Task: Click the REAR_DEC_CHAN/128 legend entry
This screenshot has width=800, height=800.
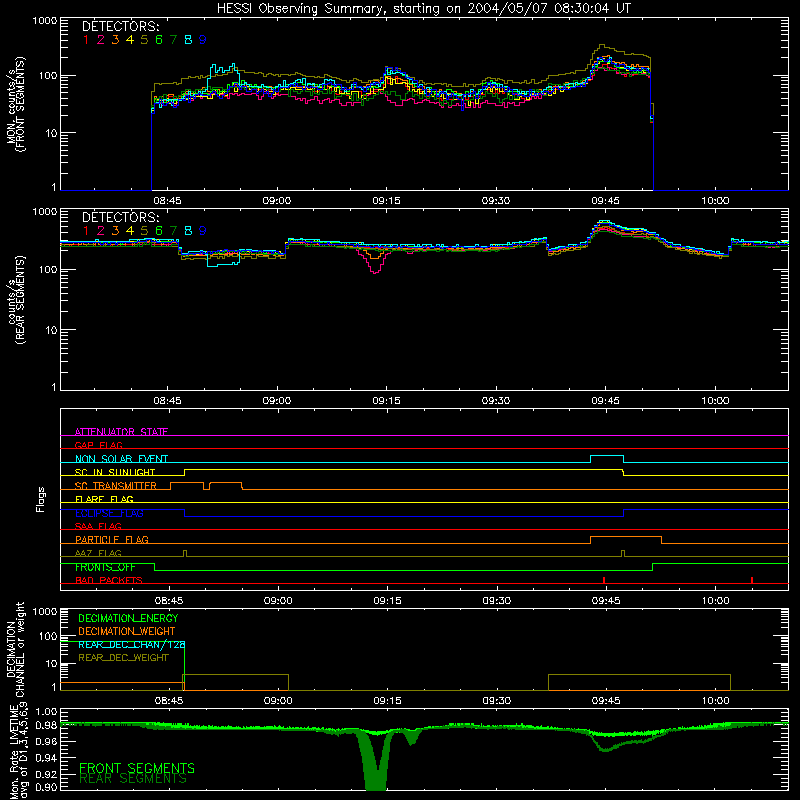Action: 132,644
